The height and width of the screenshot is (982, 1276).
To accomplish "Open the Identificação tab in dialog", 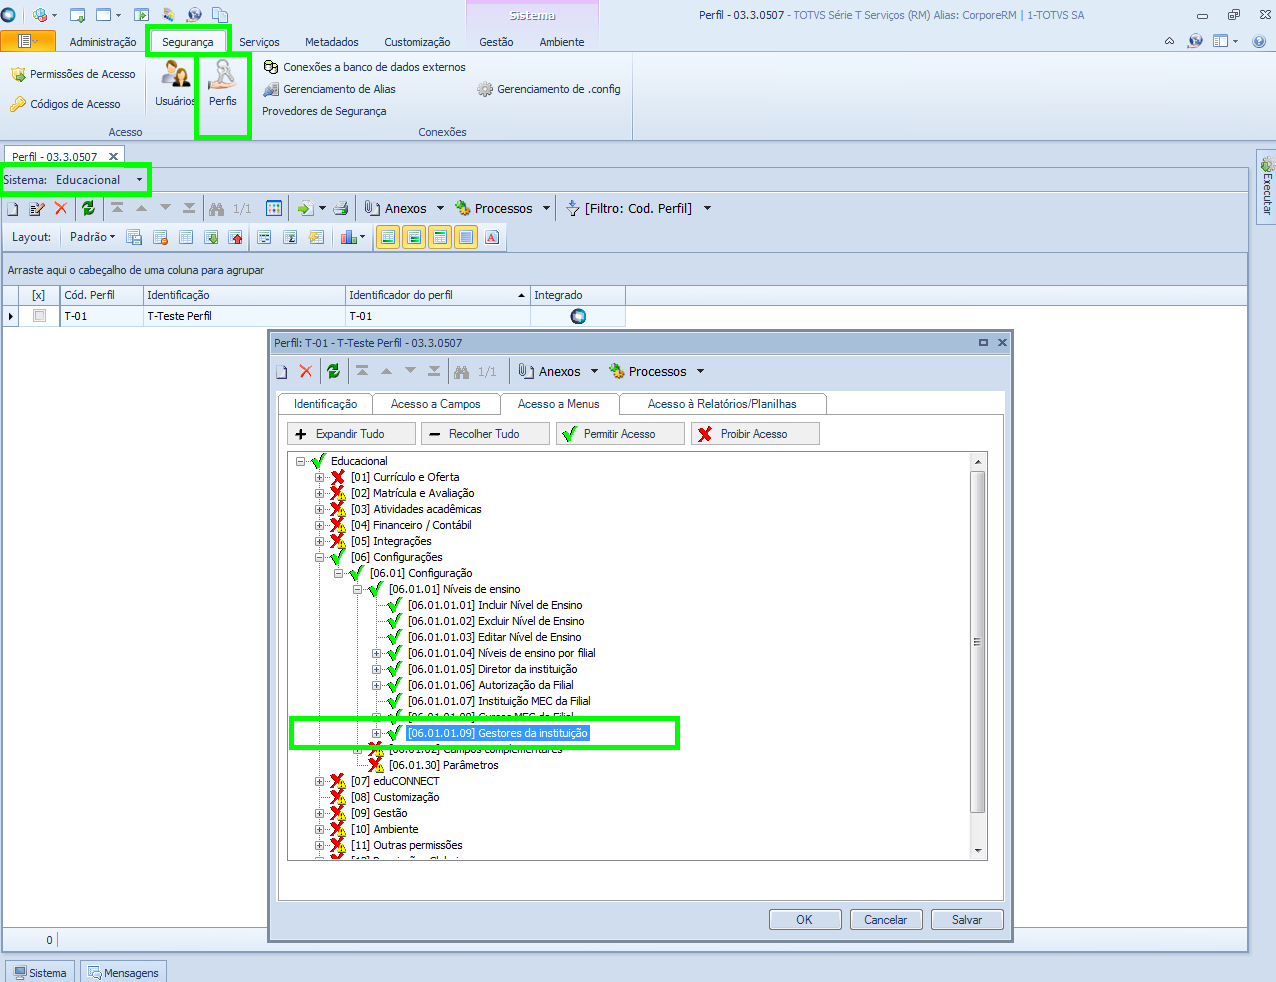I will 325,404.
